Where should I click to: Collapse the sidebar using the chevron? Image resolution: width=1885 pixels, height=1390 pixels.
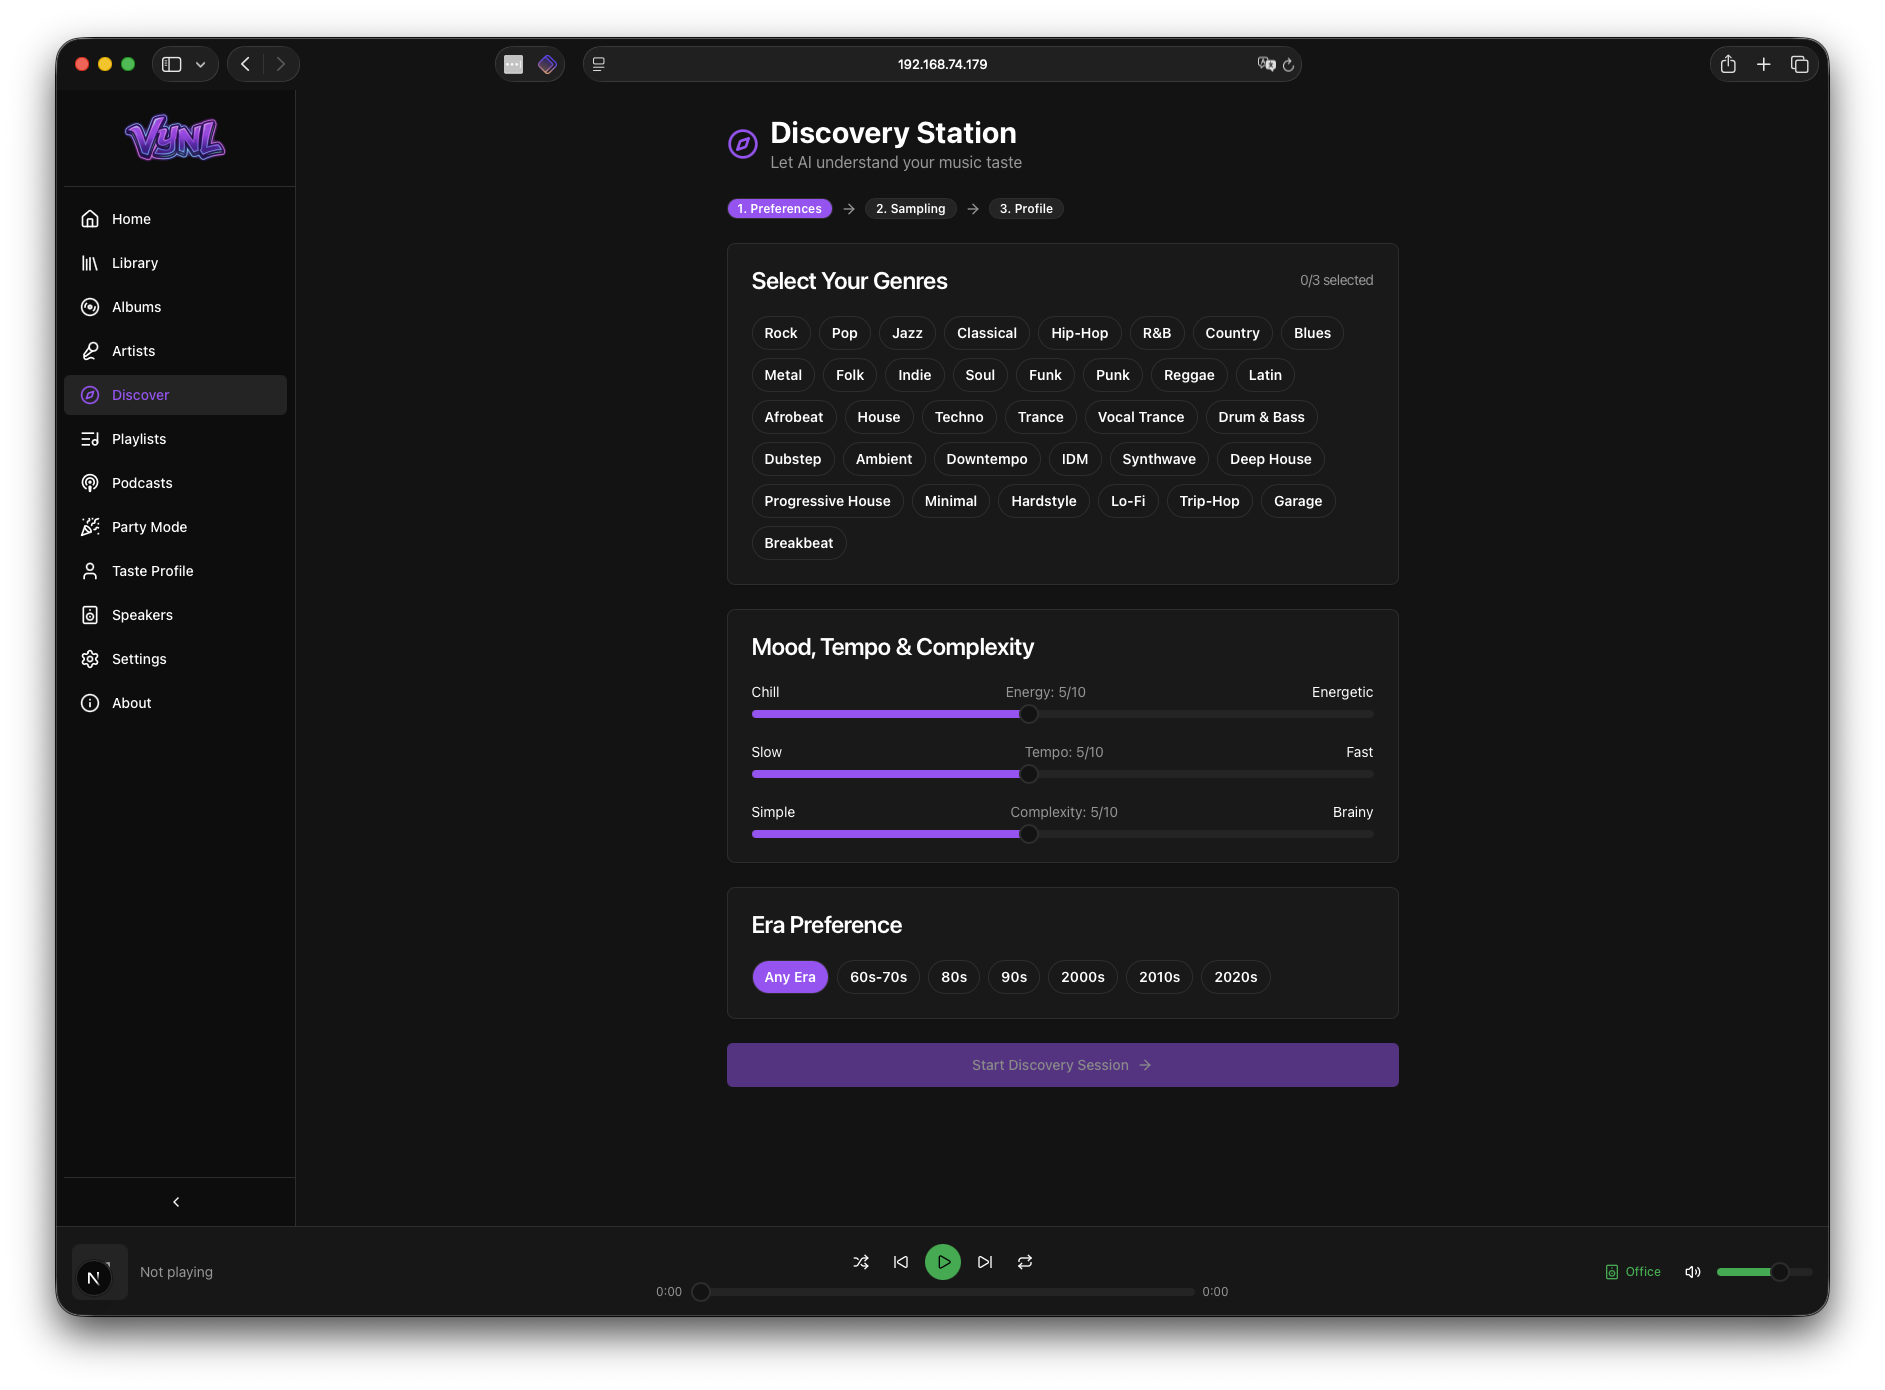176,1202
